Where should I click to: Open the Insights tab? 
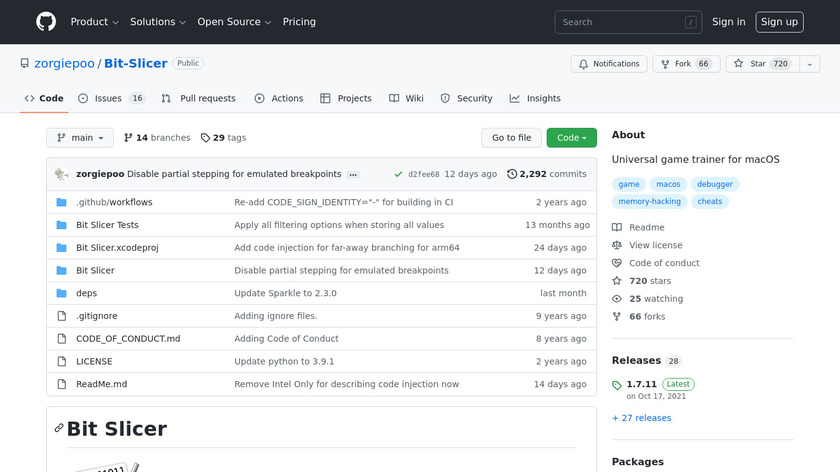pyautogui.click(x=535, y=99)
